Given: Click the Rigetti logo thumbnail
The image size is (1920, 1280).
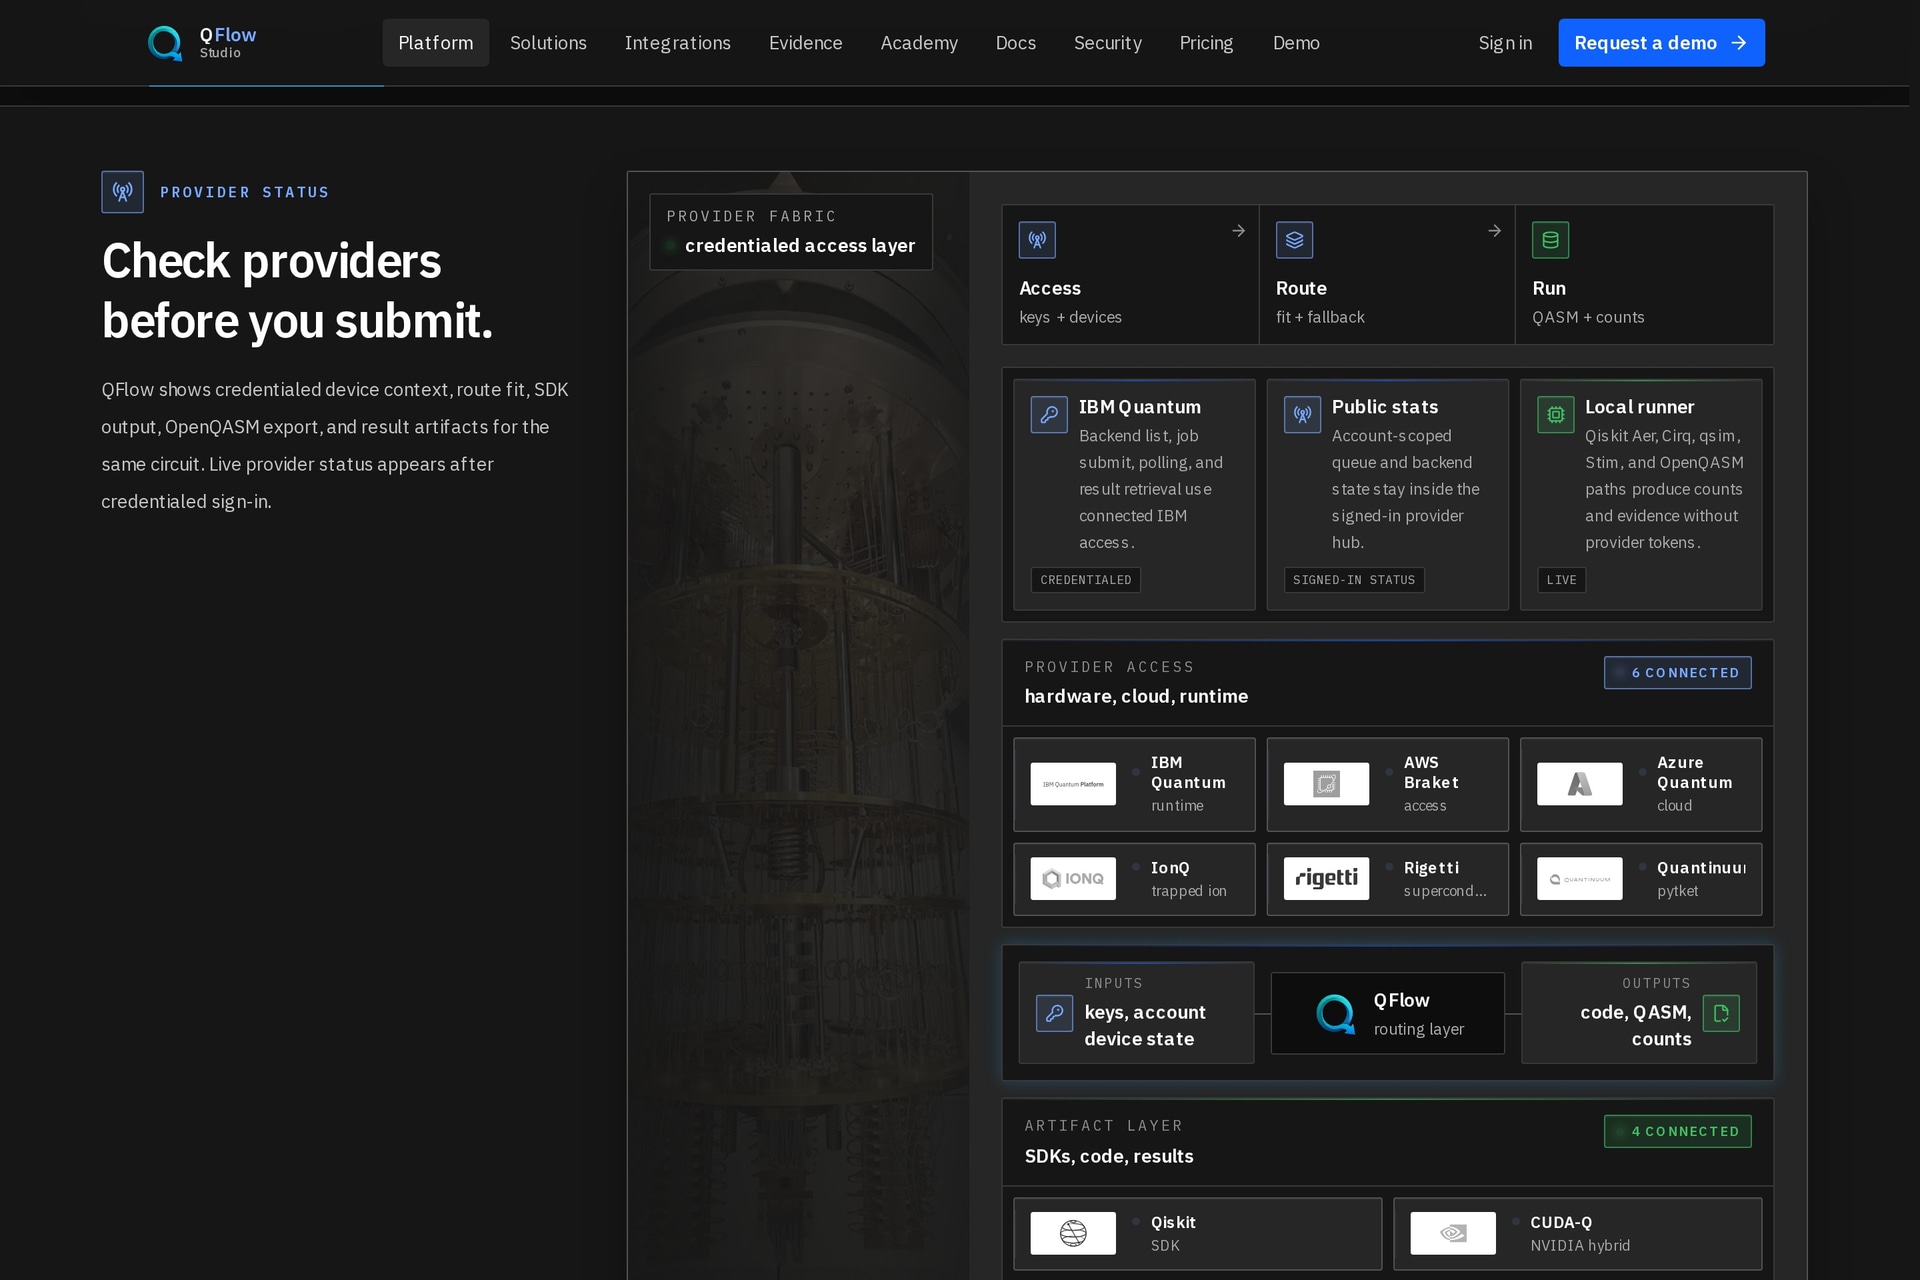Looking at the screenshot, I should click(1326, 878).
